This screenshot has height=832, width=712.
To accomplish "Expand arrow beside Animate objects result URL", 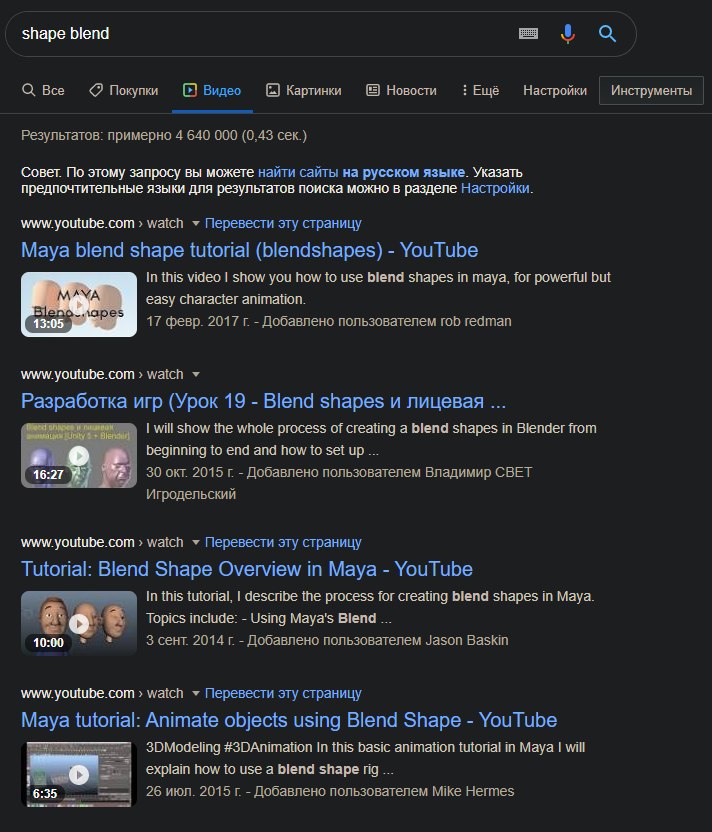I will point(196,694).
